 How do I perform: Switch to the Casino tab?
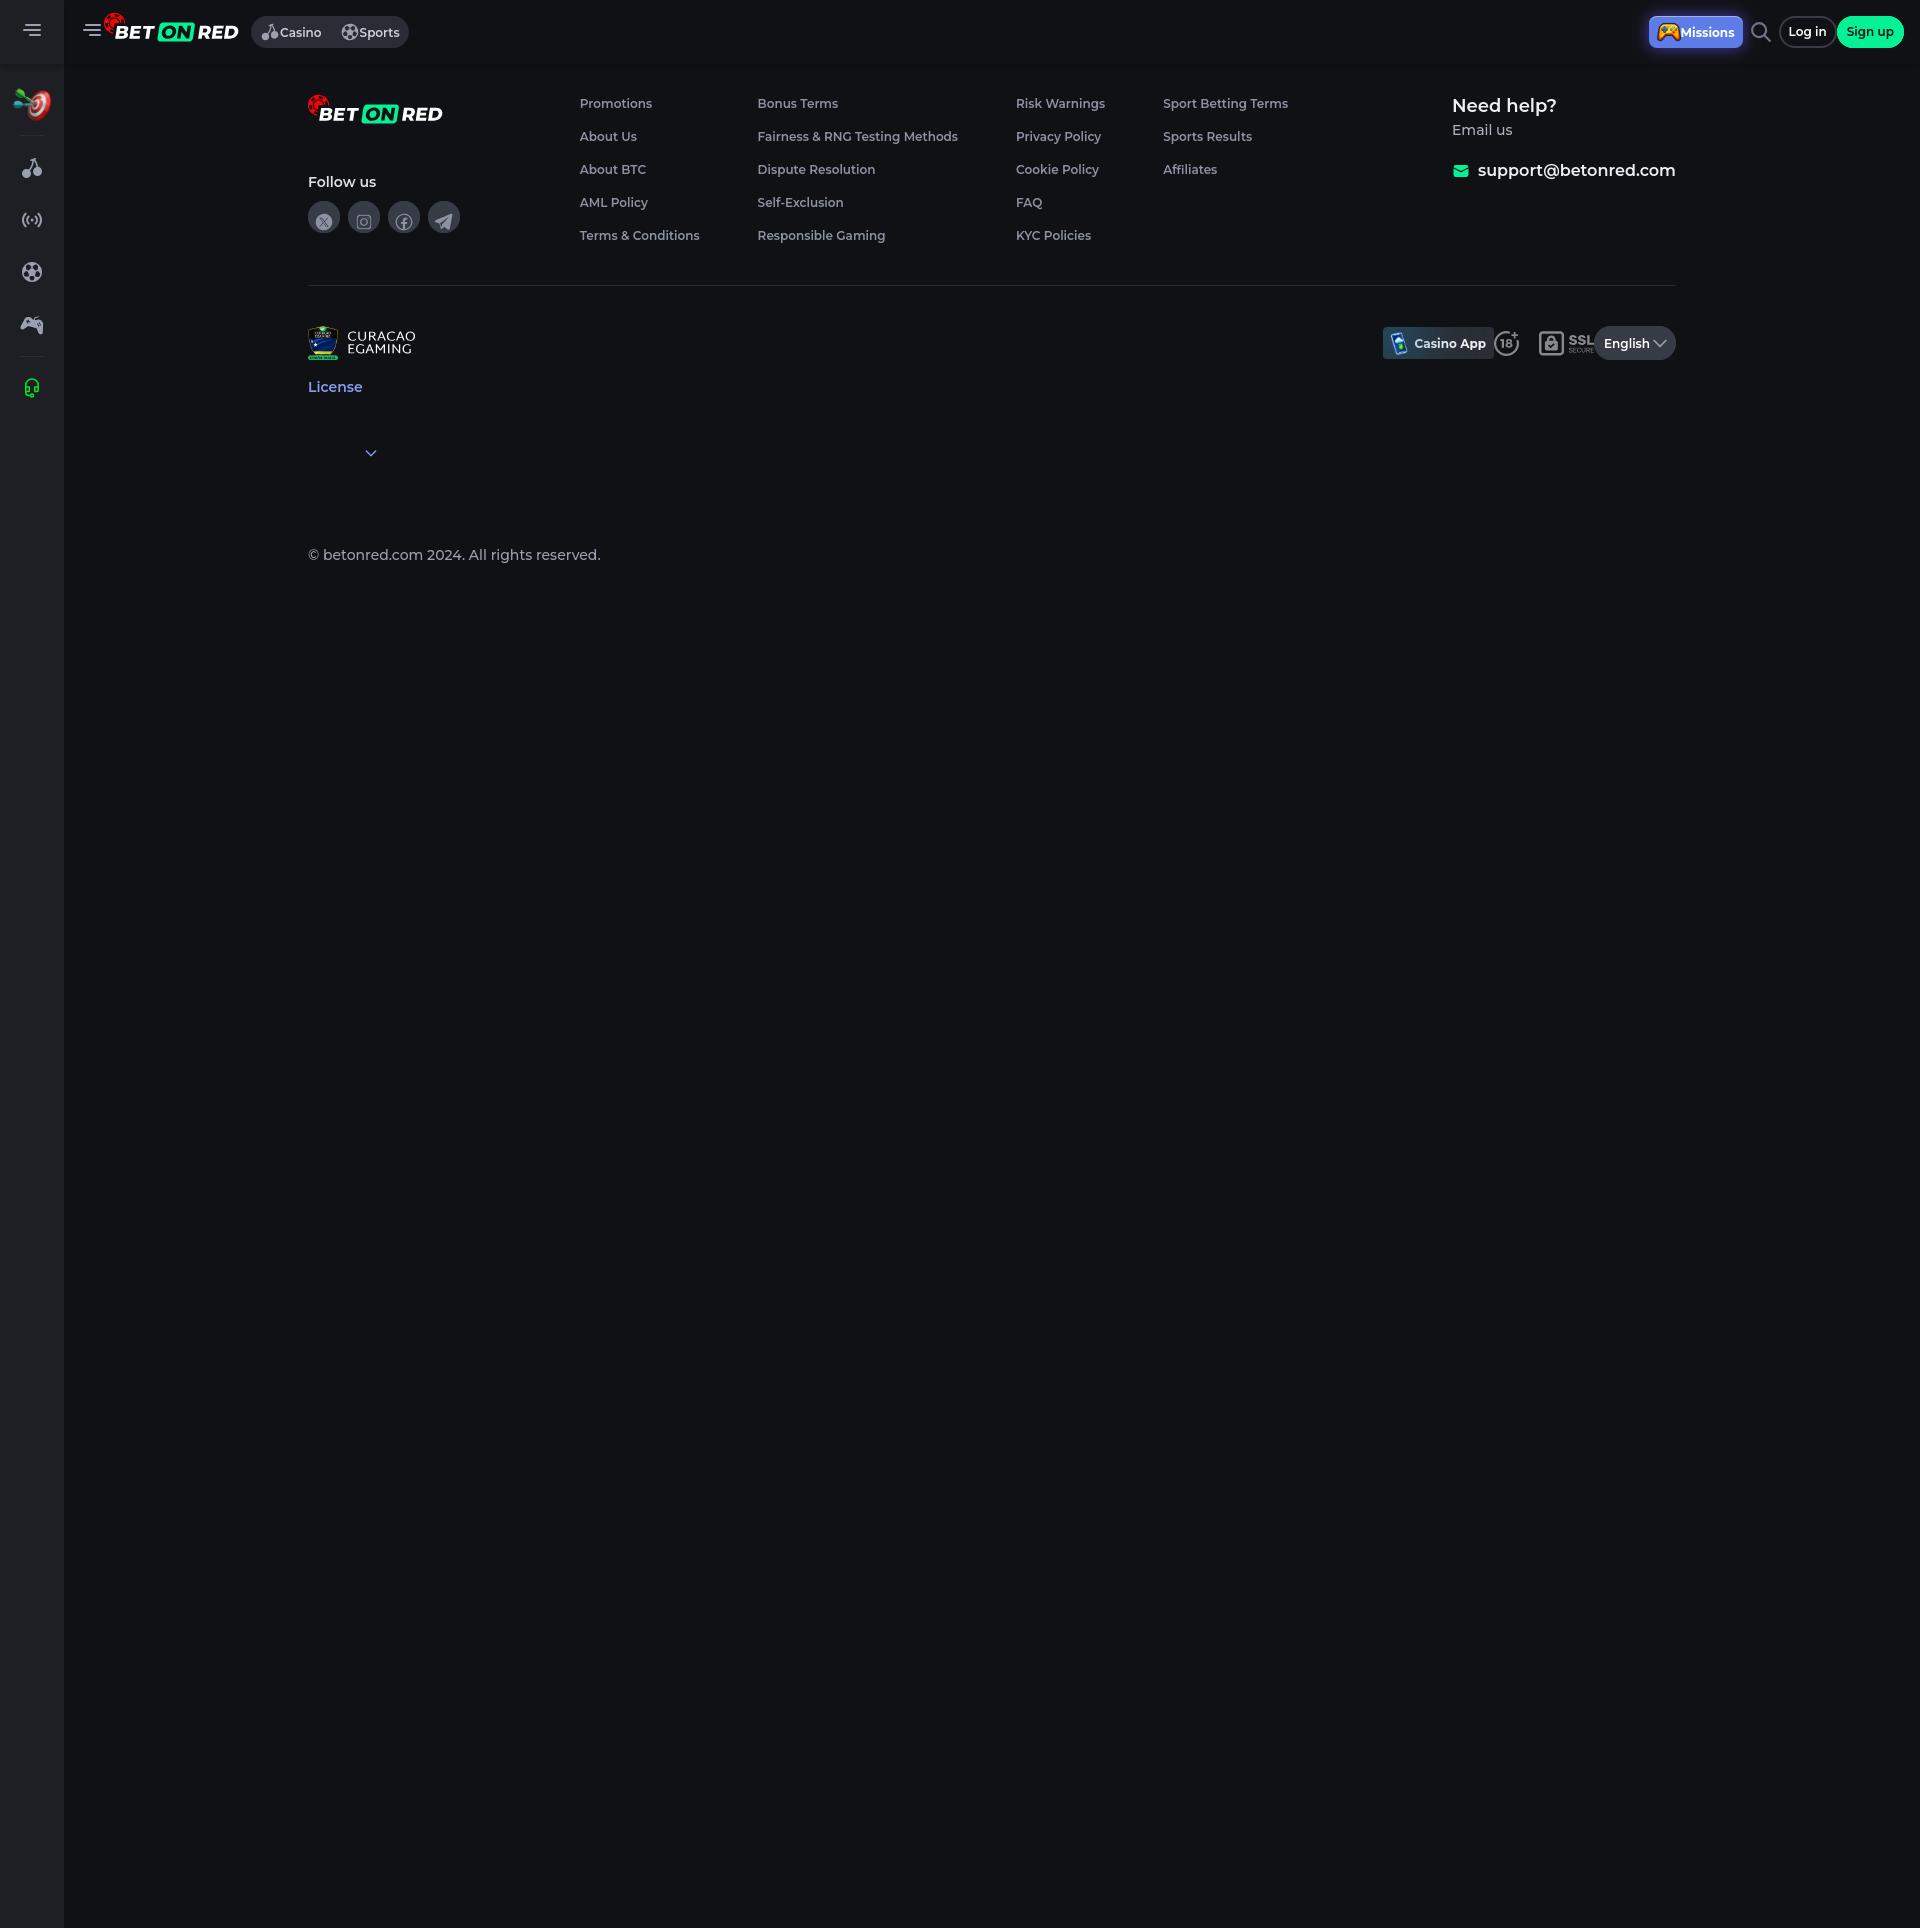292,32
